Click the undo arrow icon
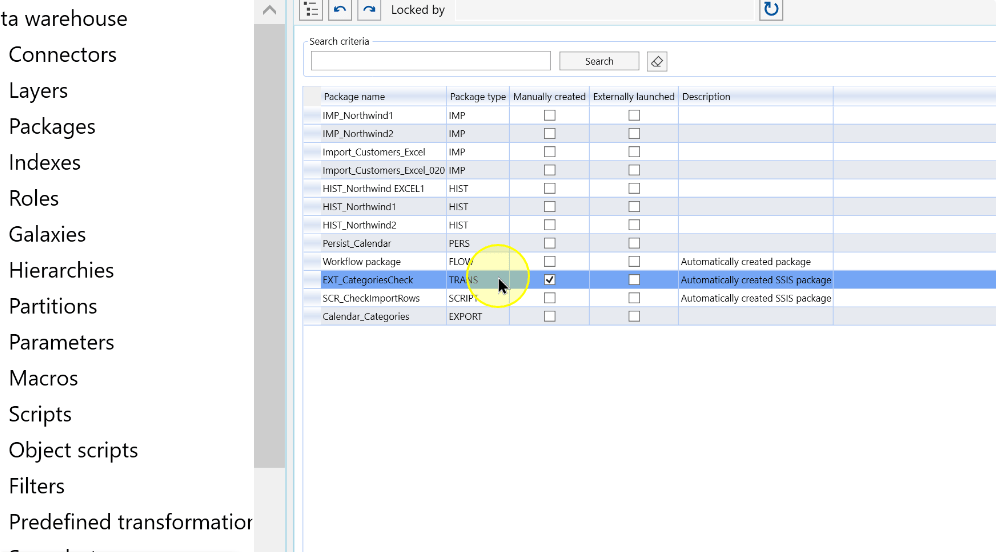 tap(340, 10)
